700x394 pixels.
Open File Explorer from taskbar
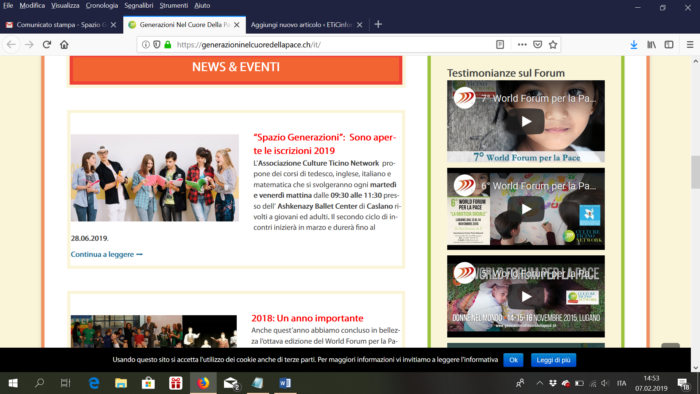pyautogui.click(x=121, y=383)
